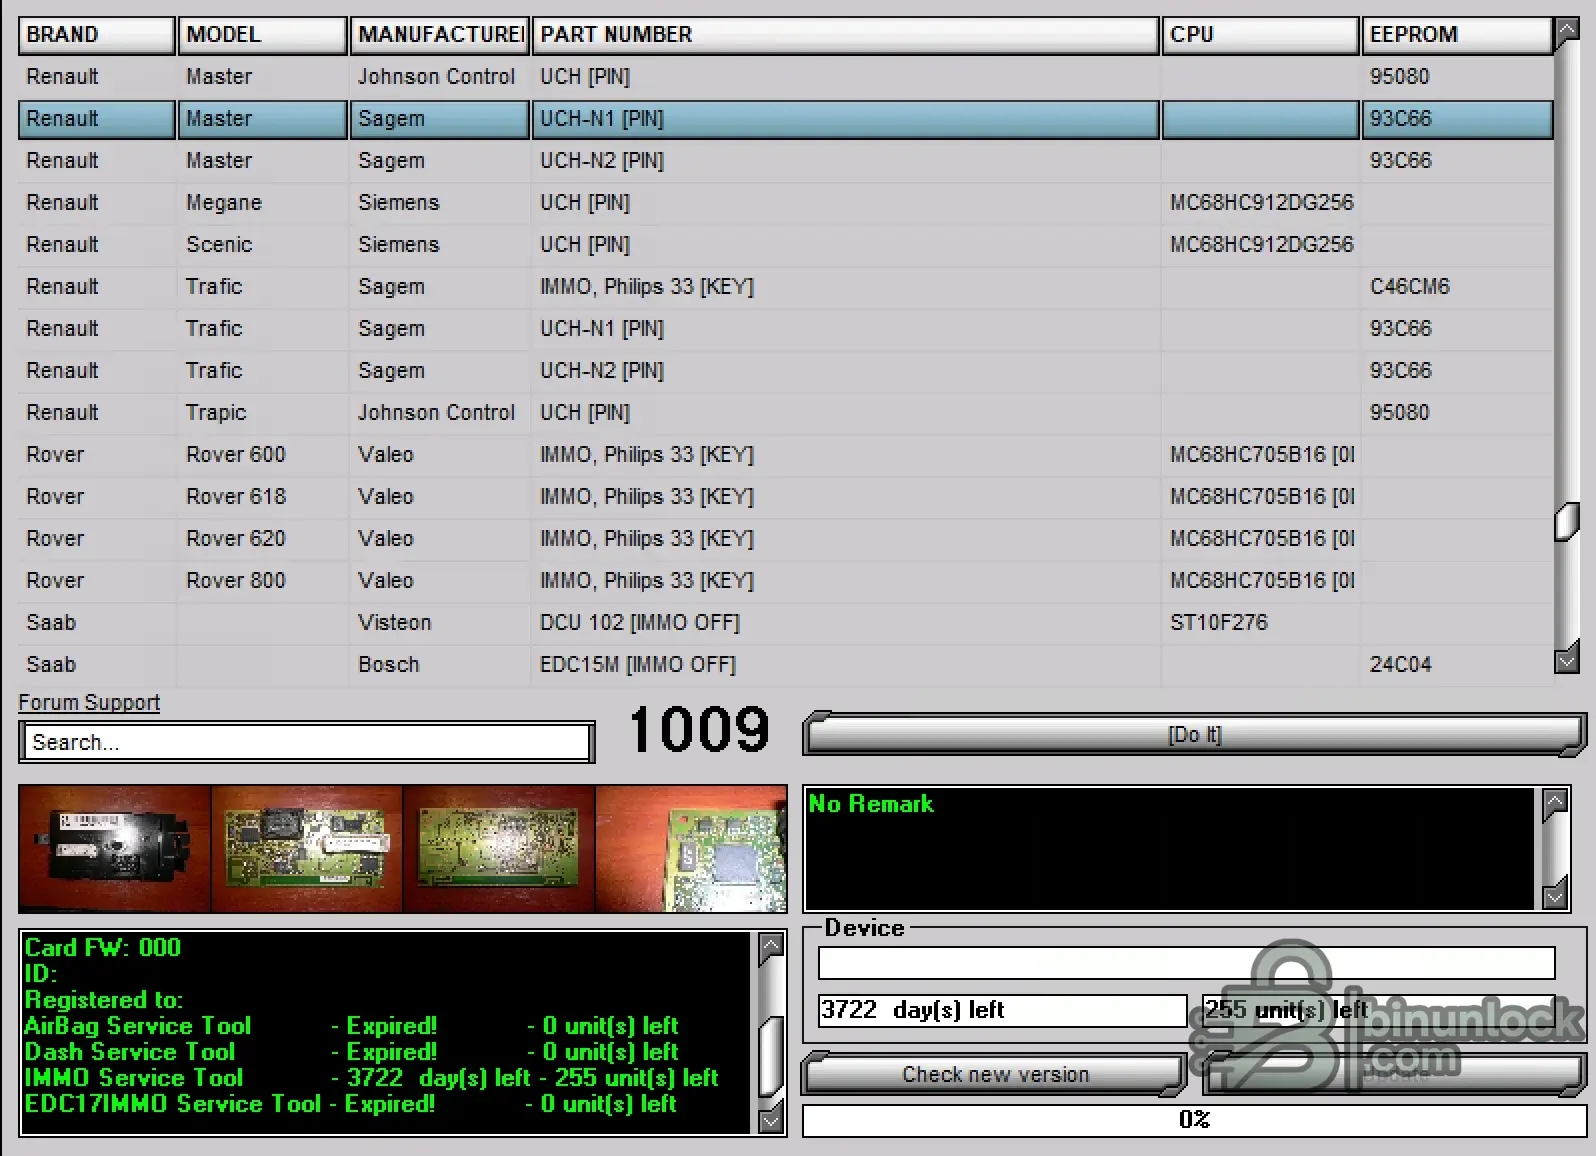Image resolution: width=1596 pixels, height=1156 pixels.
Task: Click the remark panel's scroll-up arrow
Action: pos(1555,806)
